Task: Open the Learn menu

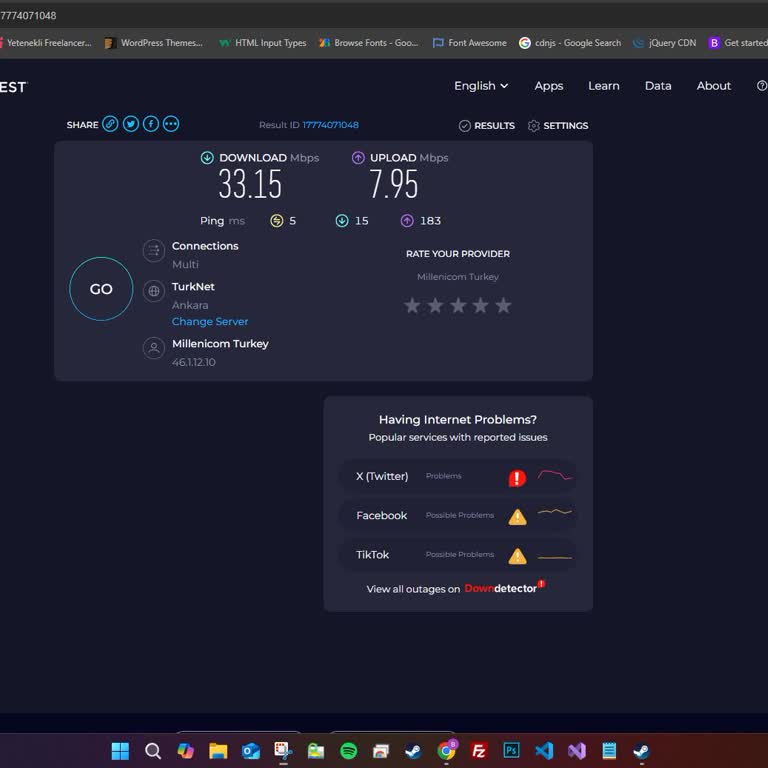Action: pyautogui.click(x=603, y=86)
